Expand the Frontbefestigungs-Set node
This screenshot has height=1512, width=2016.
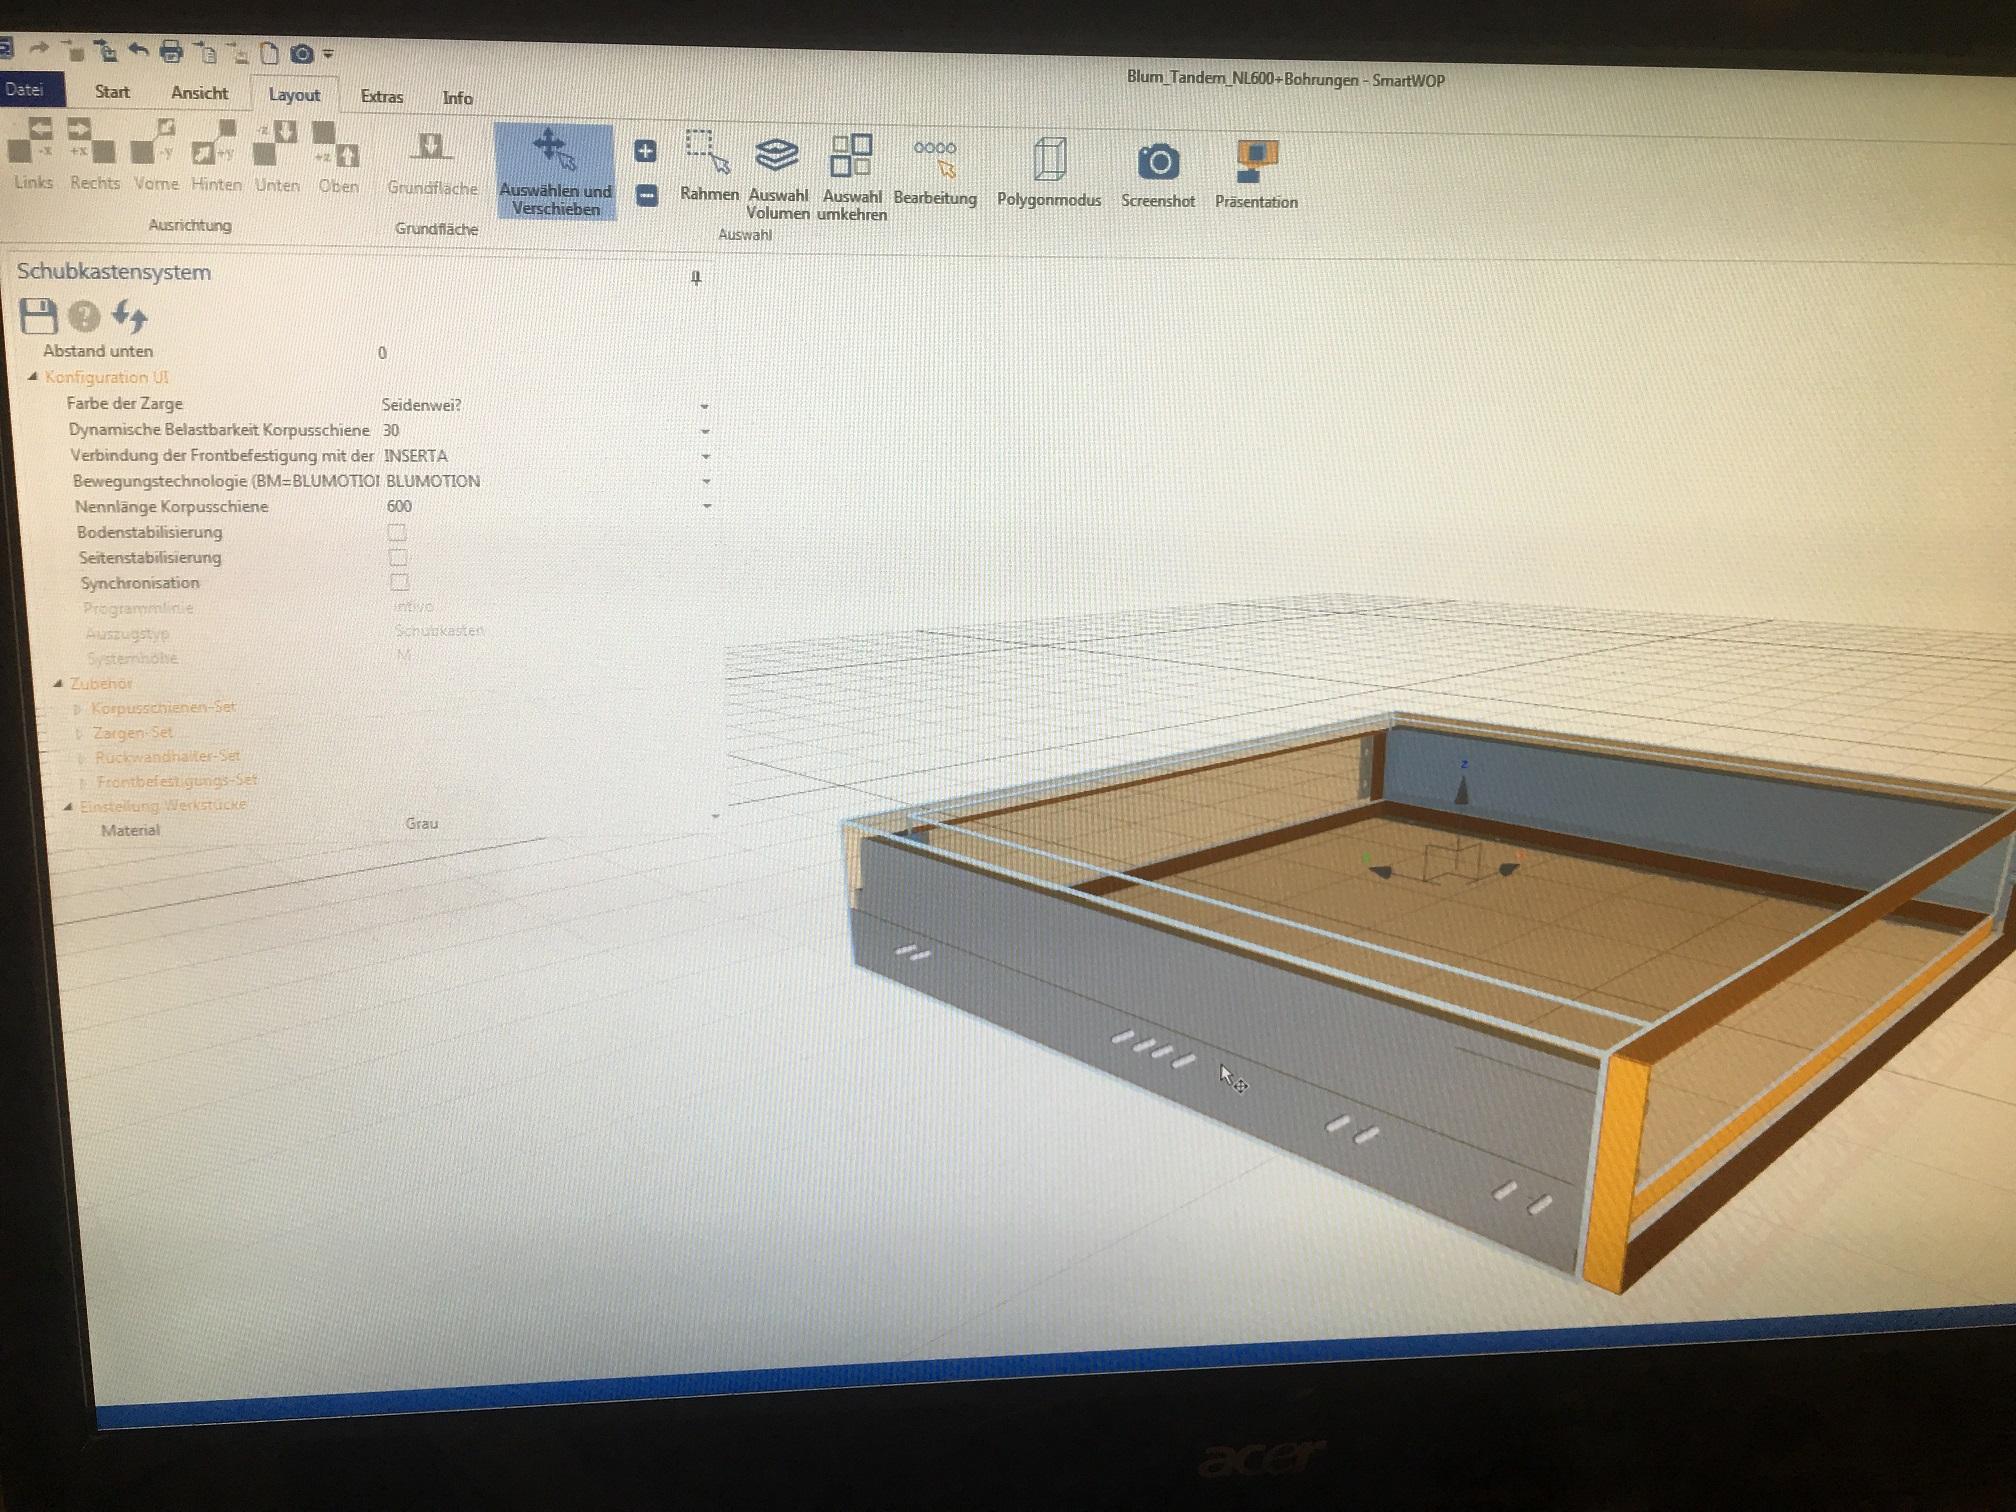(84, 781)
